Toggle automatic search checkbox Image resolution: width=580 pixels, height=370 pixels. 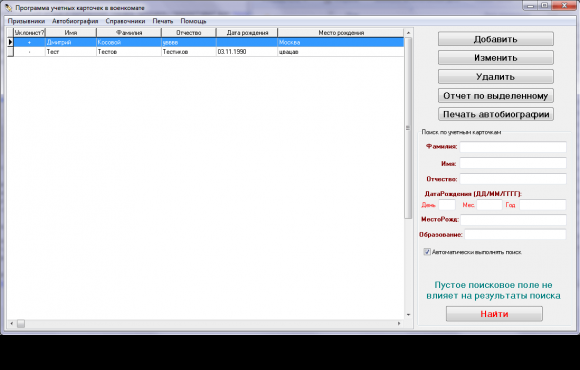click(427, 252)
